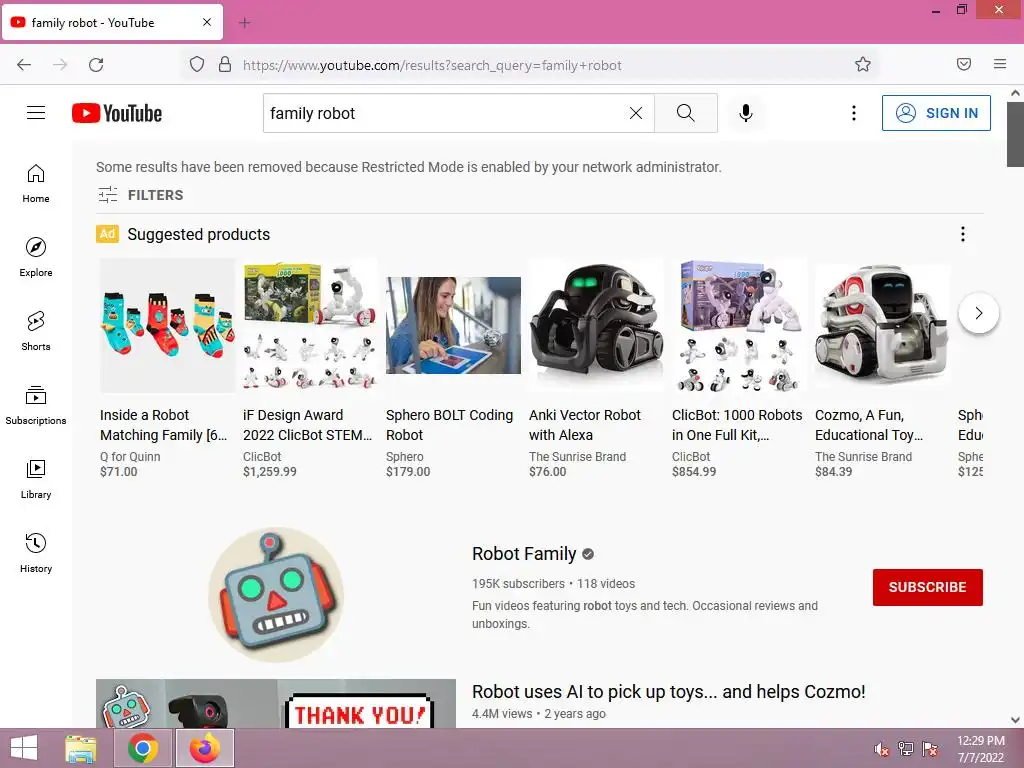Open the Robot Family channel name link
The image size is (1024, 768).
point(524,554)
